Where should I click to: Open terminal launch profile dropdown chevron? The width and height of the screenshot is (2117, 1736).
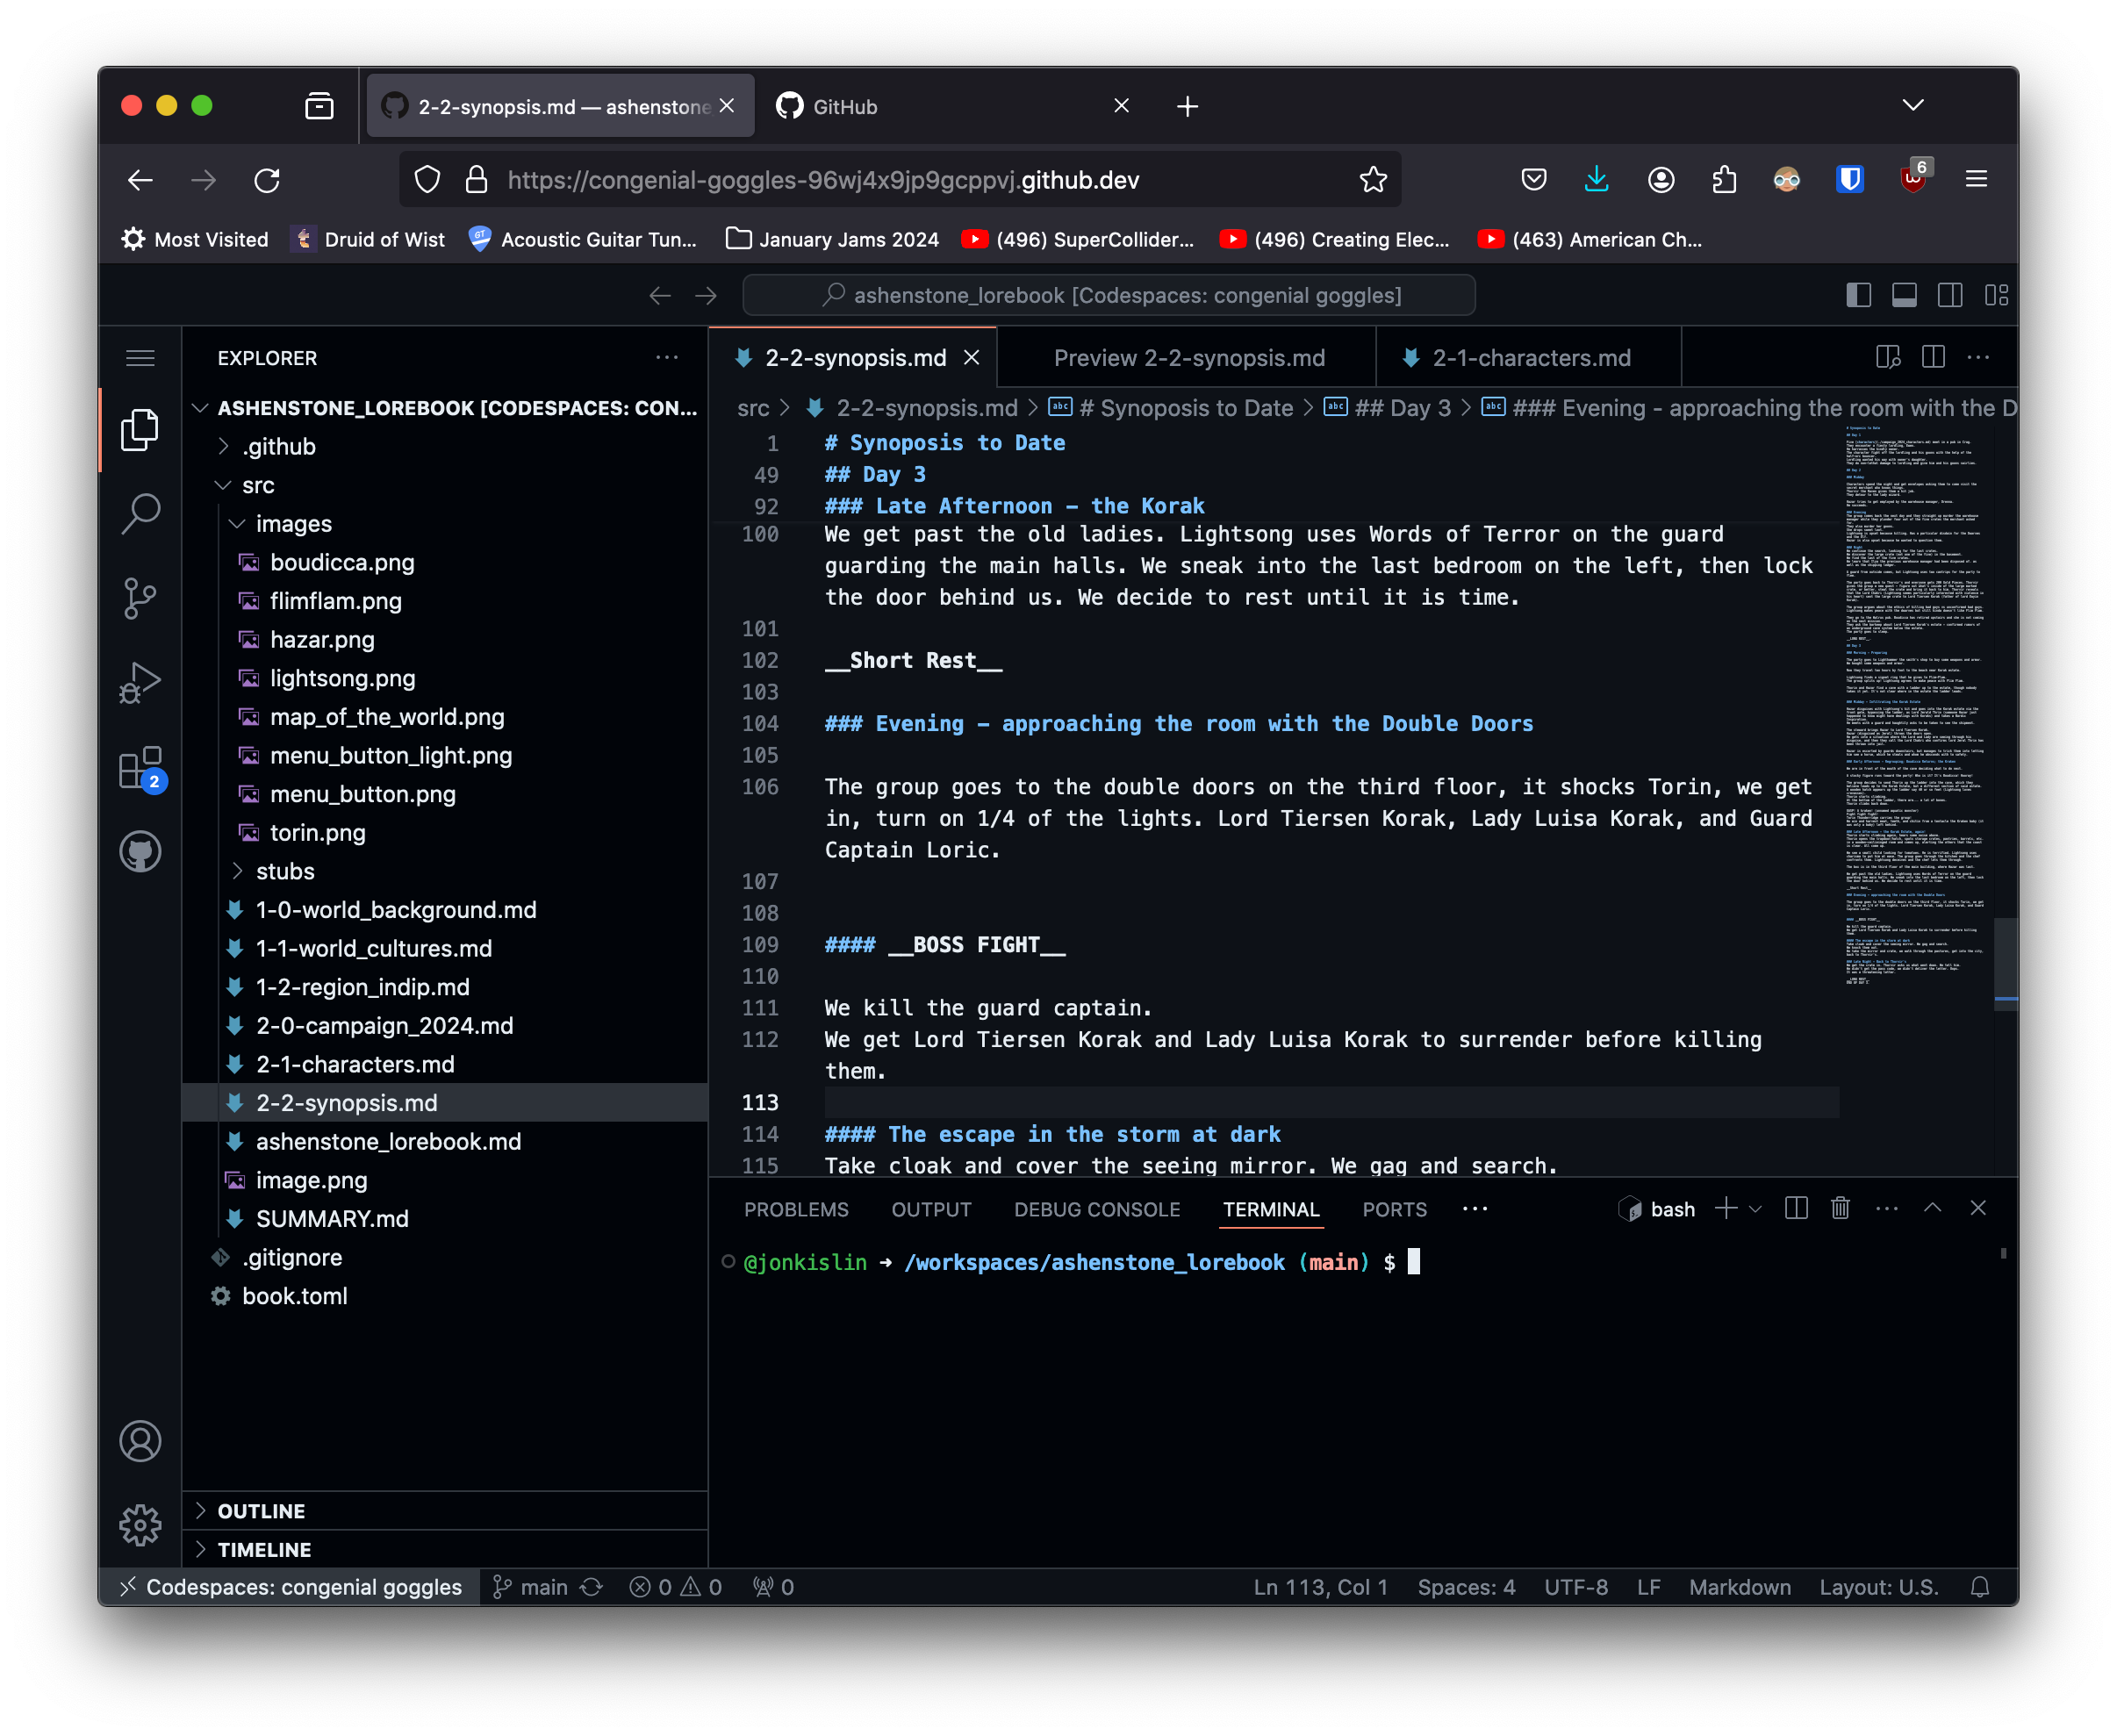tap(1755, 1209)
